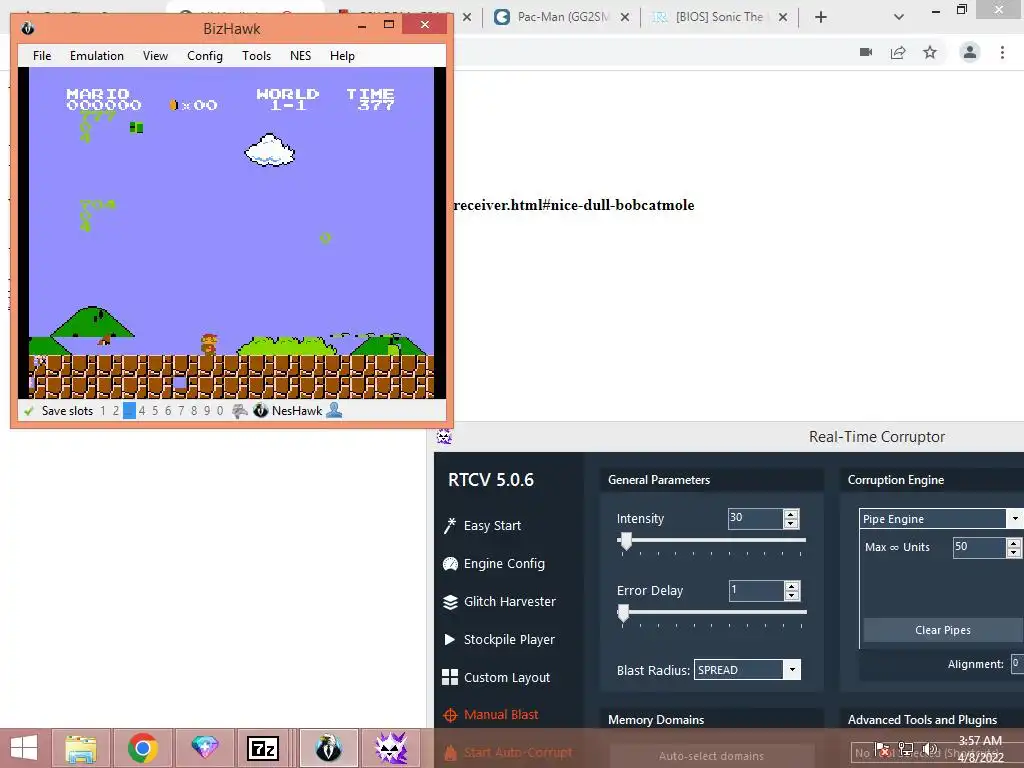Click the Max Units value field

point(979,547)
